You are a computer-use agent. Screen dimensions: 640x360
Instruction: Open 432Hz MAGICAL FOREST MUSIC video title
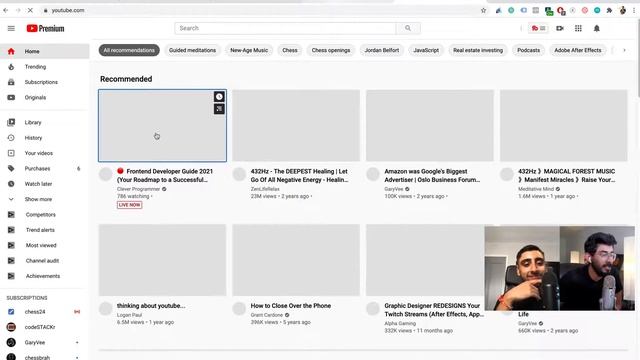coord(567,176)
